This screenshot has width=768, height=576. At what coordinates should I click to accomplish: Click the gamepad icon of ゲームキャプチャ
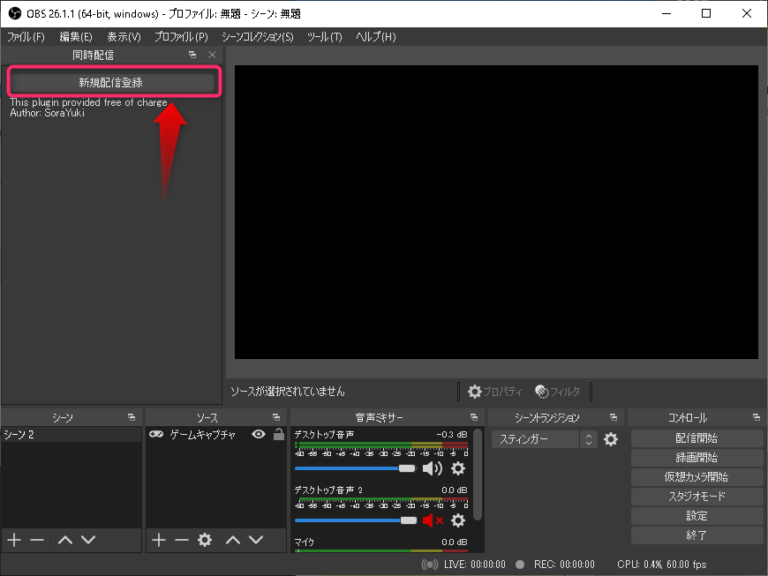click(156, 434)
